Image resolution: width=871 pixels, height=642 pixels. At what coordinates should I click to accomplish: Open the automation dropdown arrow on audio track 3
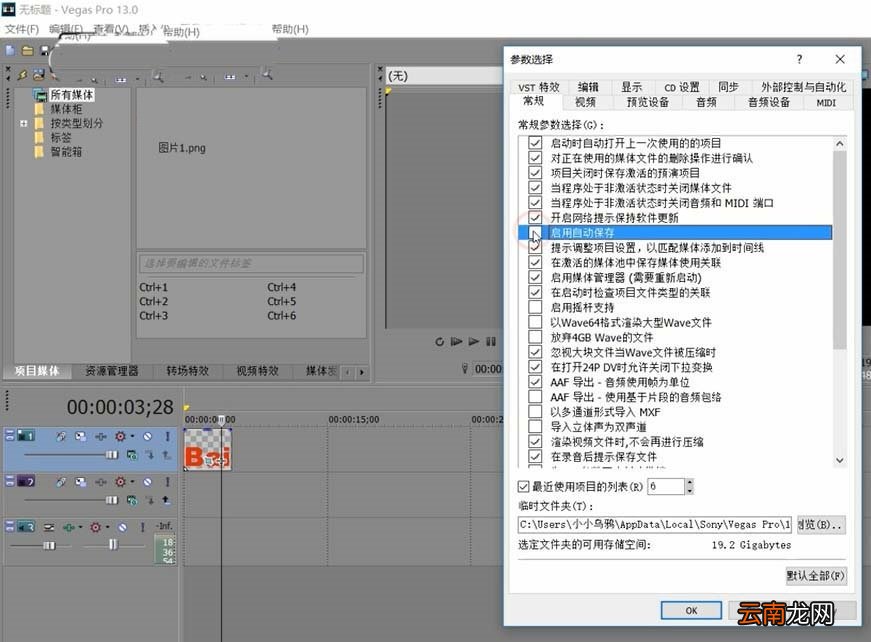(107, 527)
